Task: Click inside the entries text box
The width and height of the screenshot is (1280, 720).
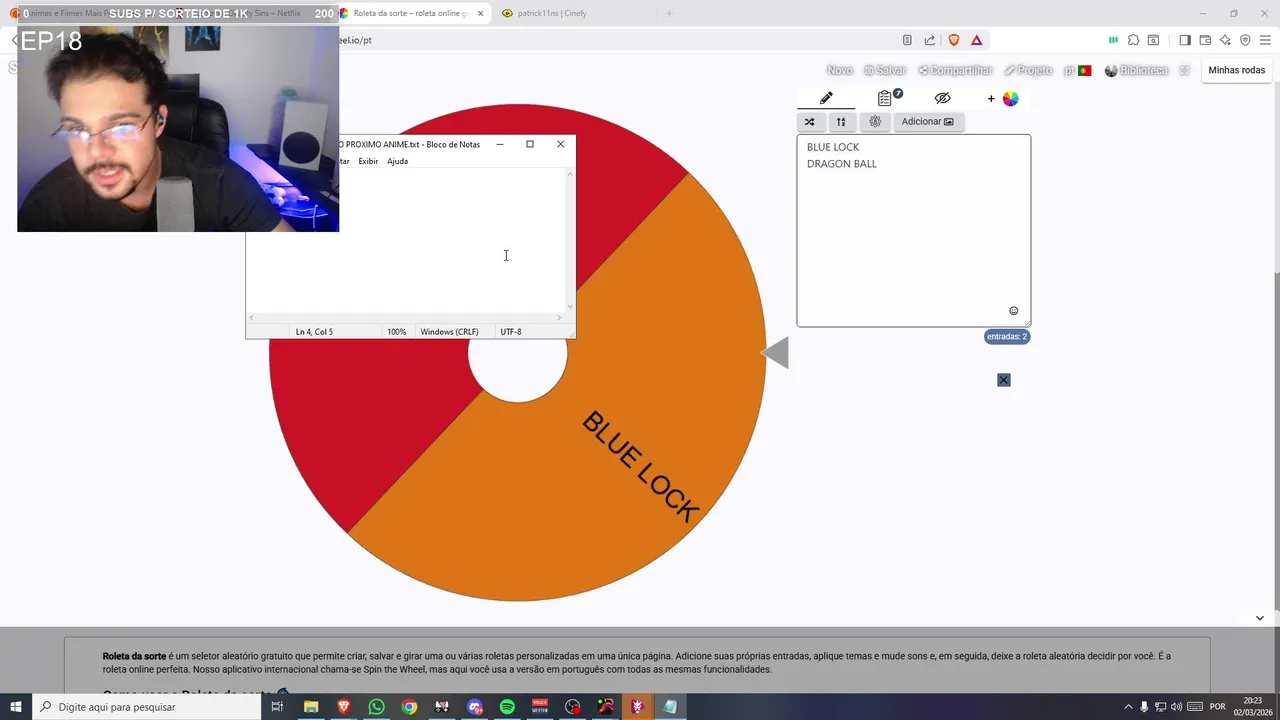Action: click(913, 230)
